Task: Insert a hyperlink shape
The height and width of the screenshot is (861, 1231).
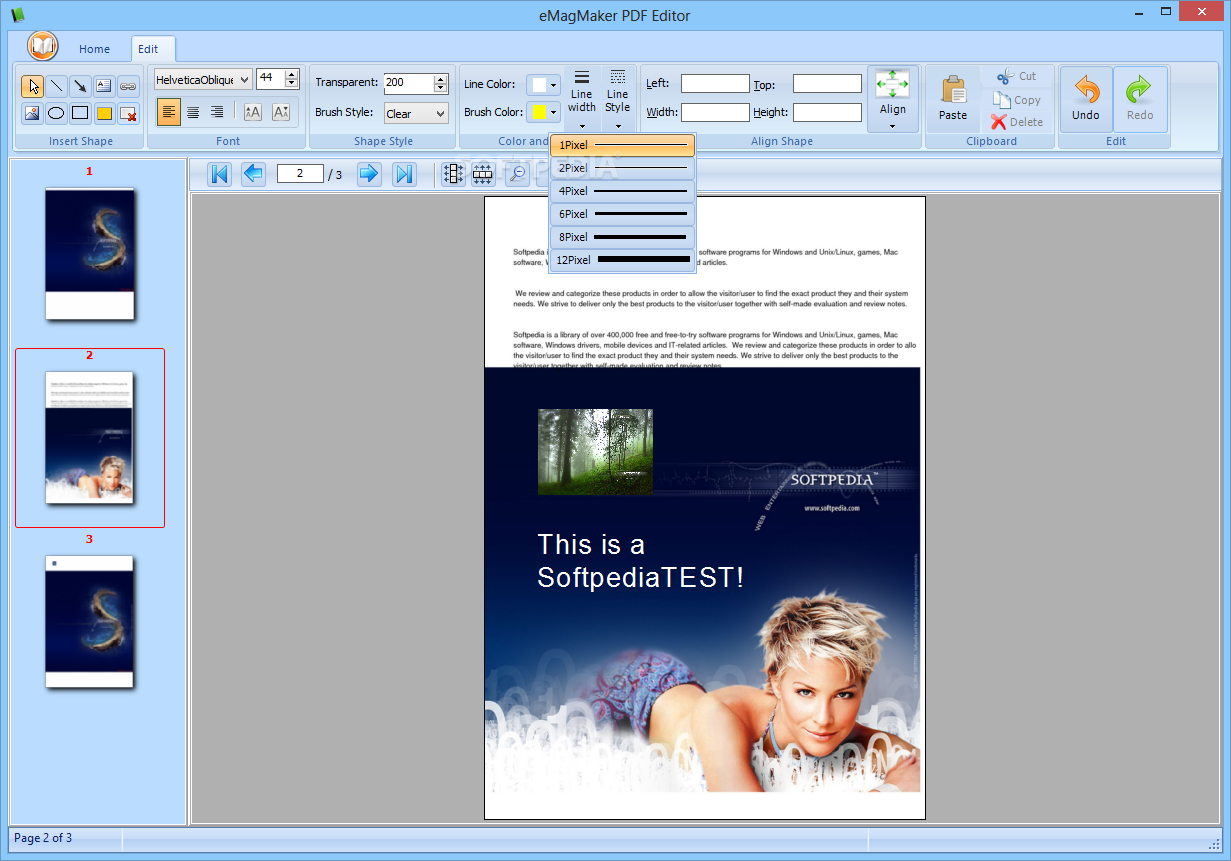Action: (128, 86)
